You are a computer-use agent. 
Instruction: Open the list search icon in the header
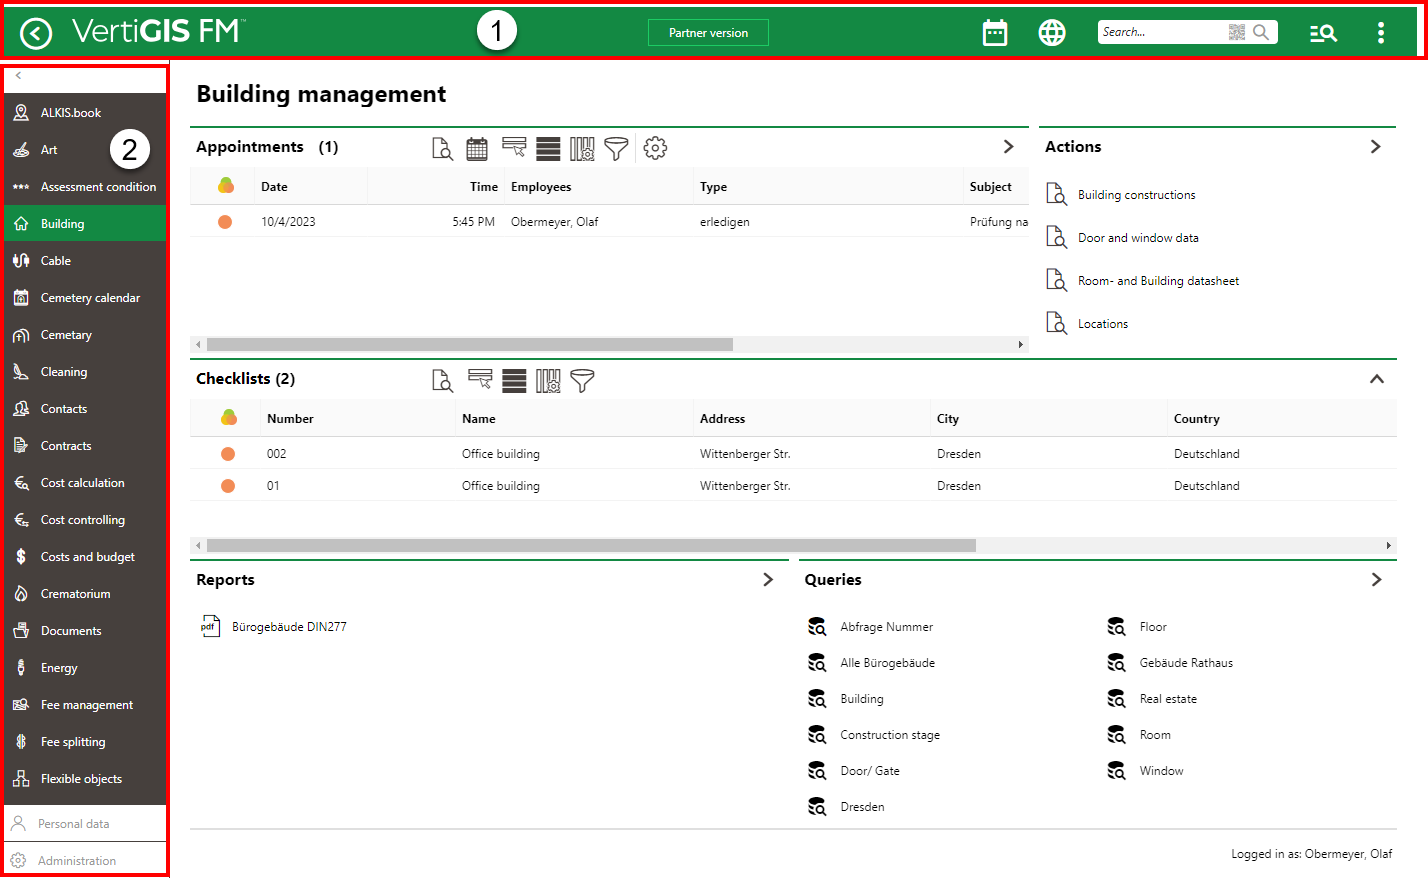(1323, 33)
